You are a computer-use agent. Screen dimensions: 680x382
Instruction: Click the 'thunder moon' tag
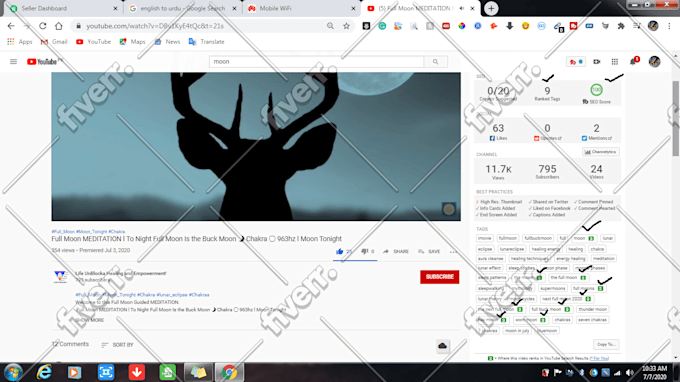(592, 309)
